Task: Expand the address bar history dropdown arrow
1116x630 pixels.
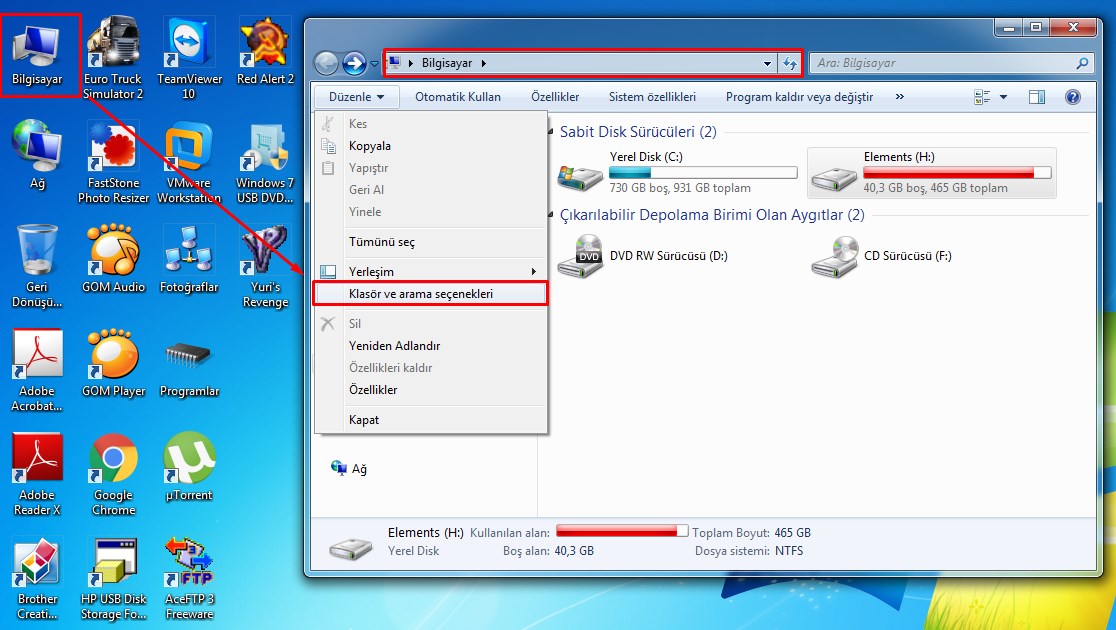Action: (x=767, y=63)
